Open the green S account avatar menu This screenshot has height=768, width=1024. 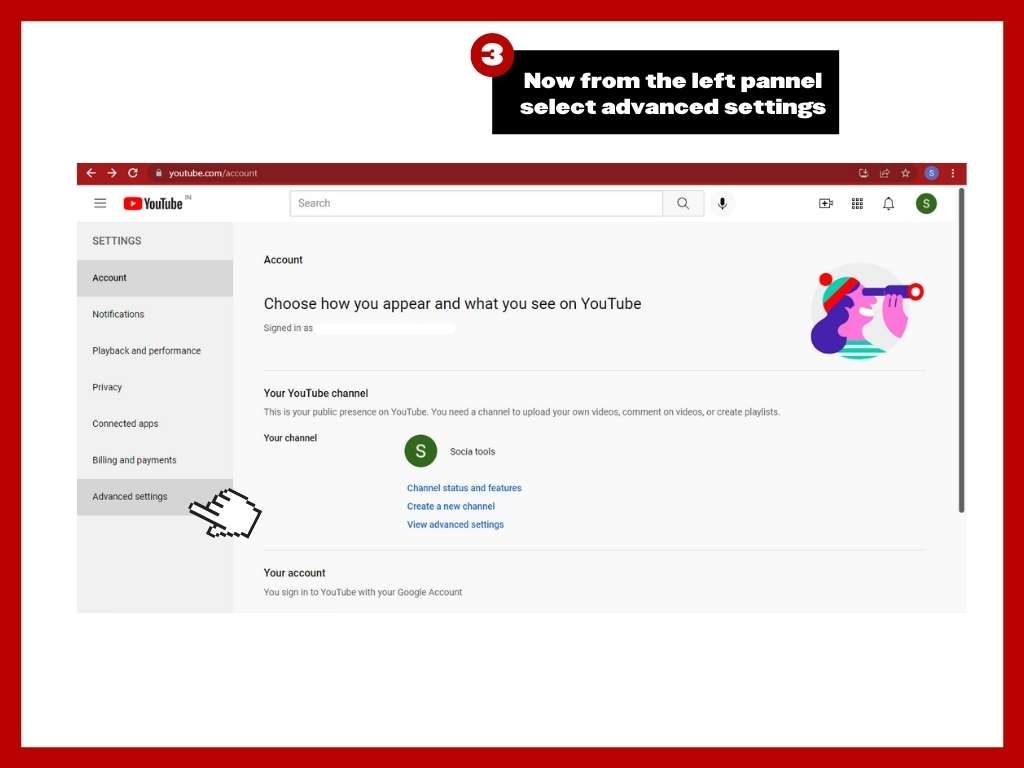click(x=926, y=204)
